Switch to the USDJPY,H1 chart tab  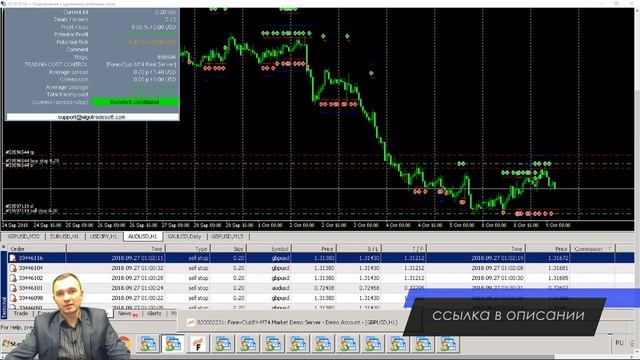click(x=103, y=237)
